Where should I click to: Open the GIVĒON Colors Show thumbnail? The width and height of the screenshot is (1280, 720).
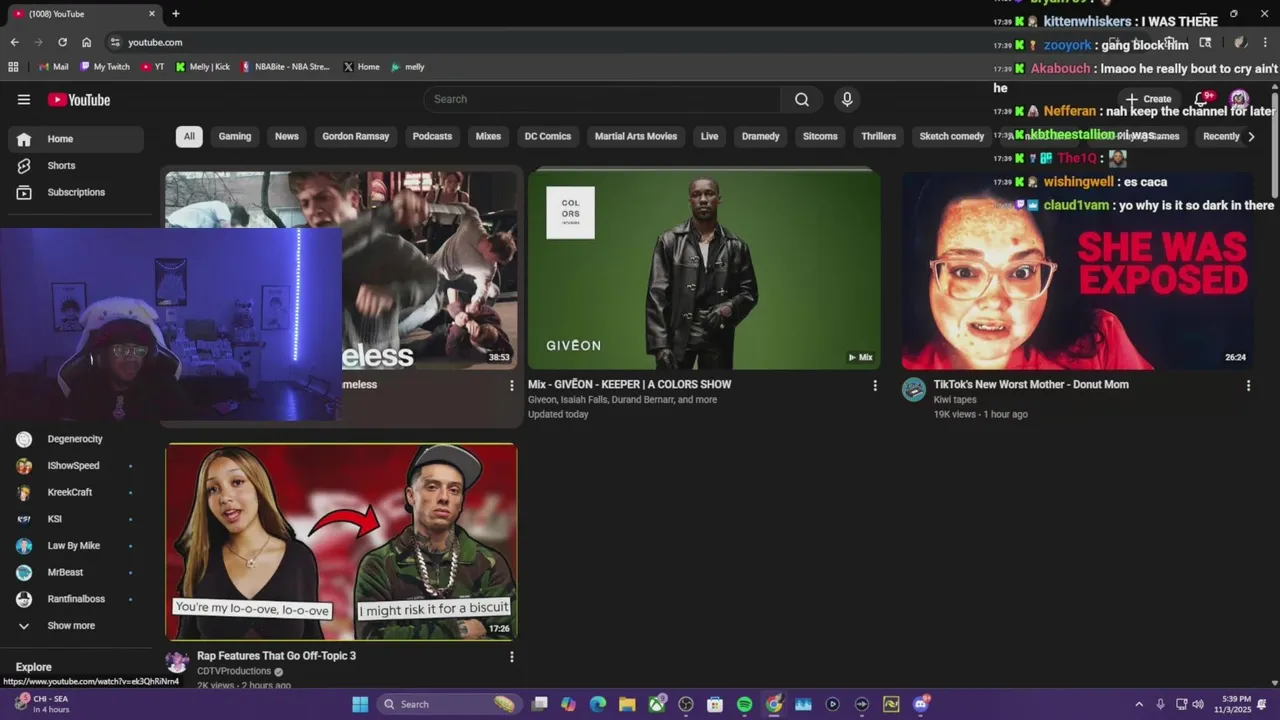pos(704,269)
